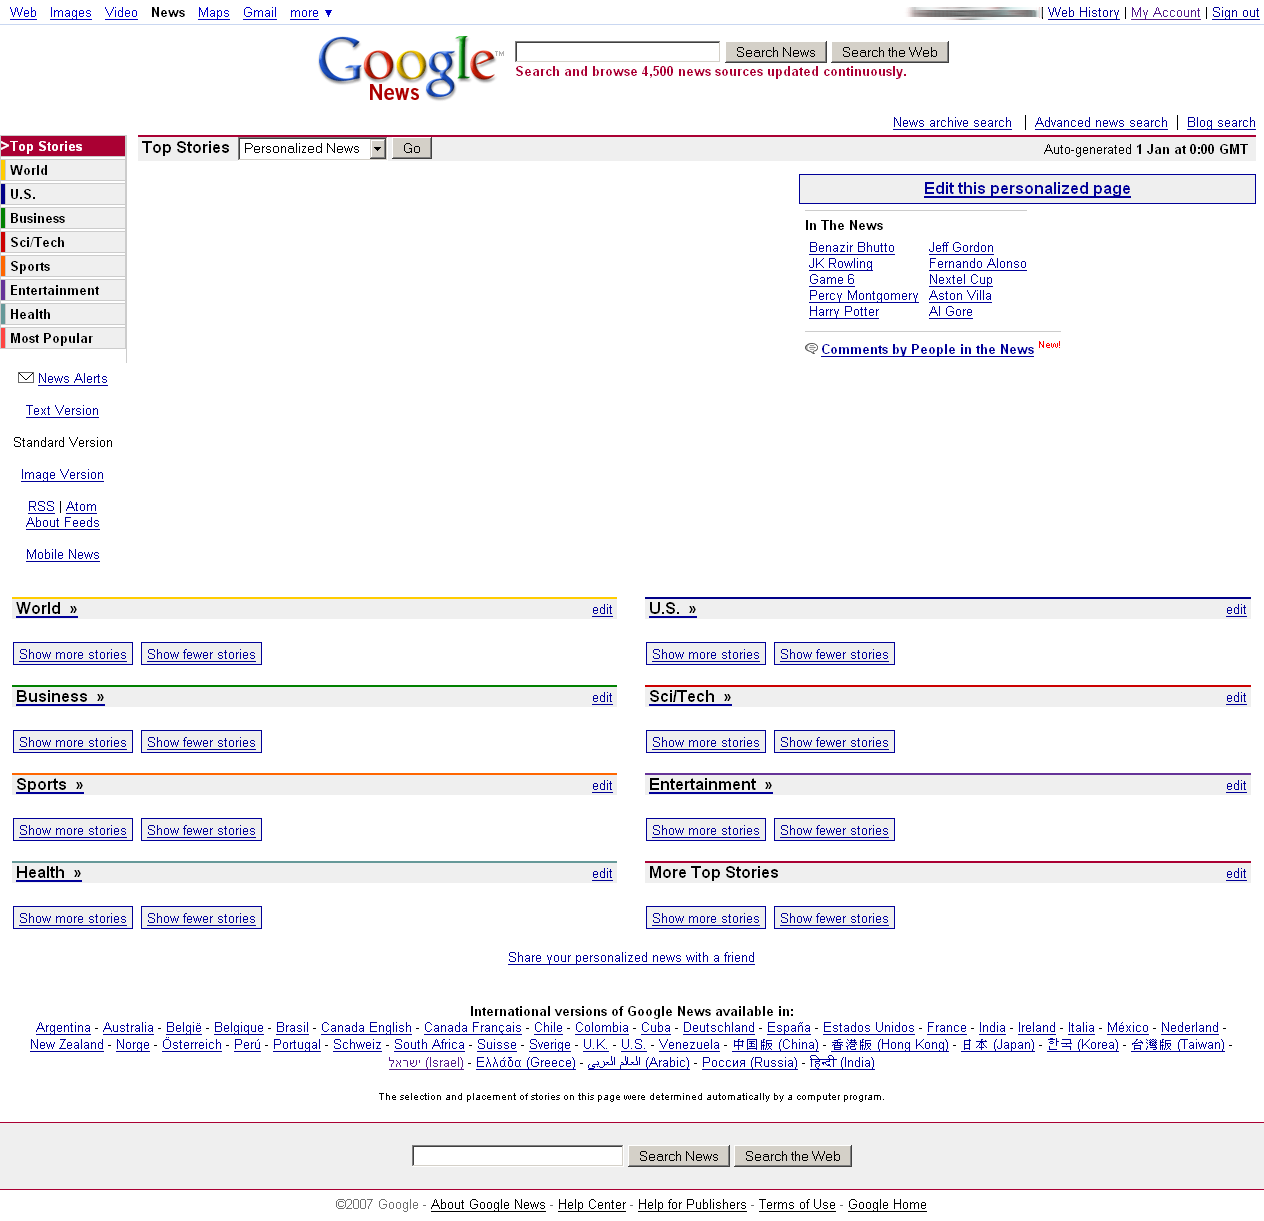Open Edit this personalized page link
The width and height of the screenshot is (1264, 1221).
(x=1026, y=189)
